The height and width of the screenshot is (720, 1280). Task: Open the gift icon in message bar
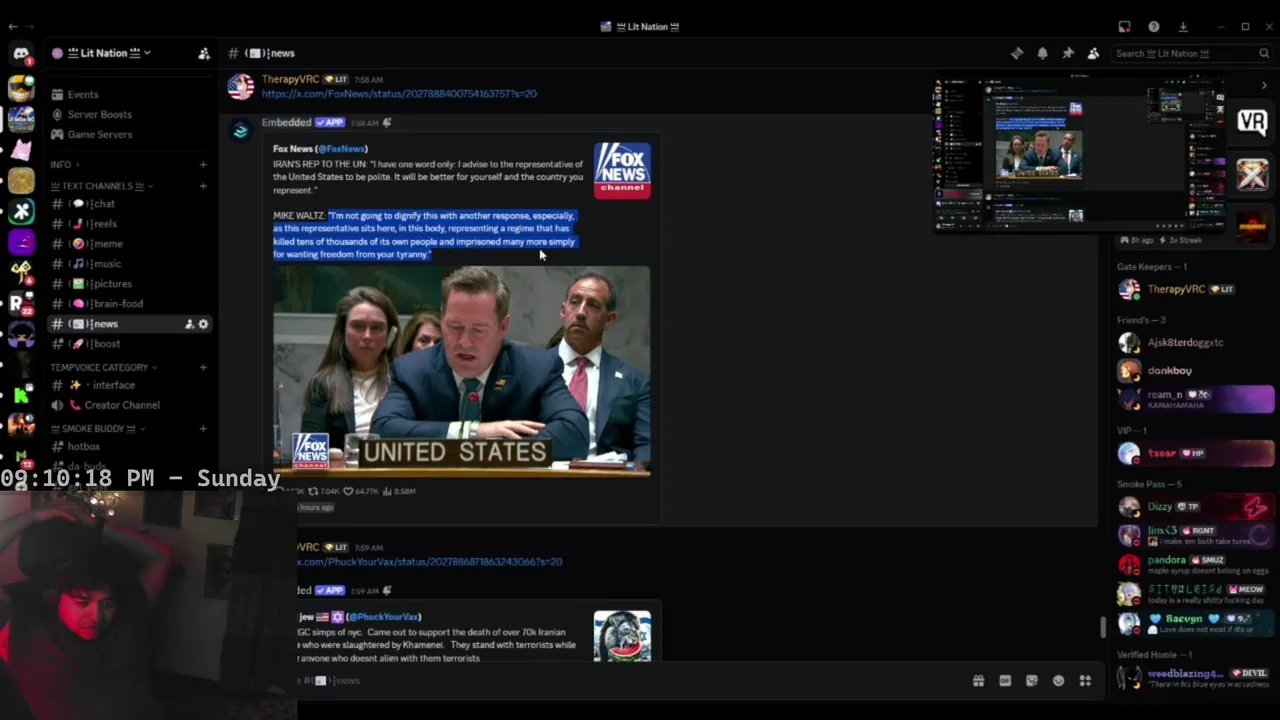(x=978, y=681)
